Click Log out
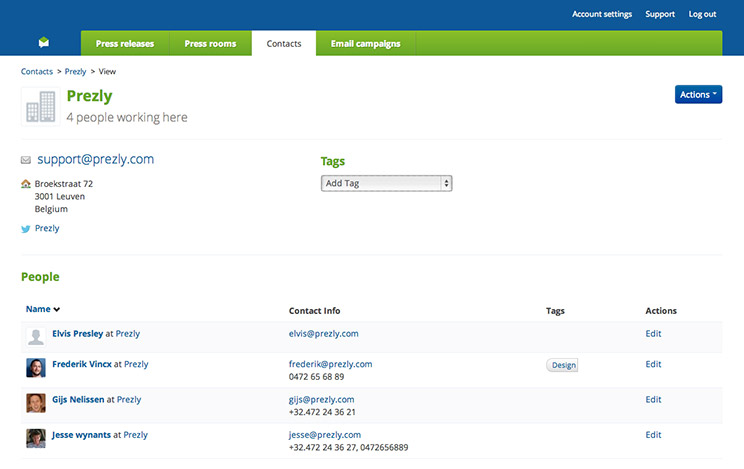 pos(702,14)
